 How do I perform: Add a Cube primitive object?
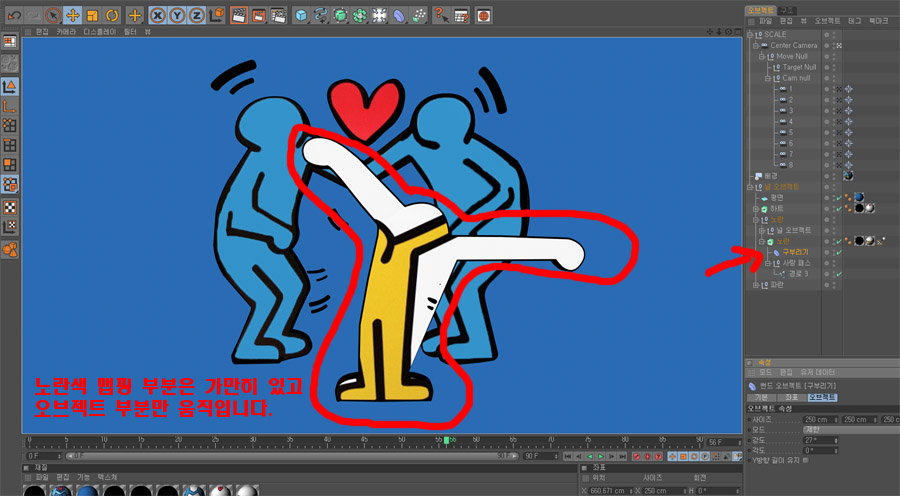click(x=301, y=16)
